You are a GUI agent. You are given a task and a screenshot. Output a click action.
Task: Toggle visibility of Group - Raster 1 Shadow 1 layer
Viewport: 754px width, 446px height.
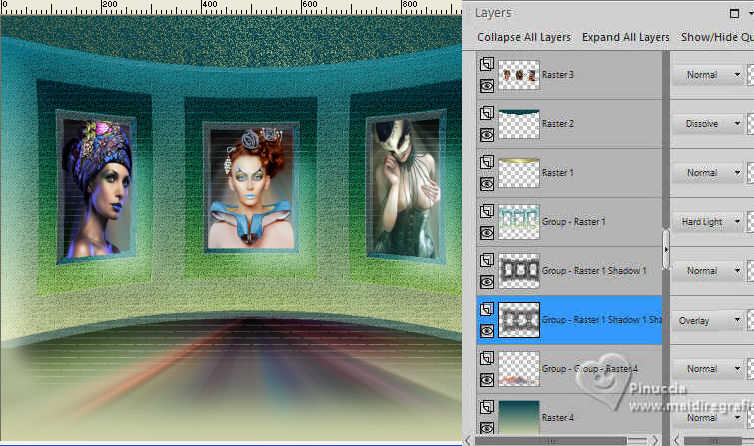487,282
